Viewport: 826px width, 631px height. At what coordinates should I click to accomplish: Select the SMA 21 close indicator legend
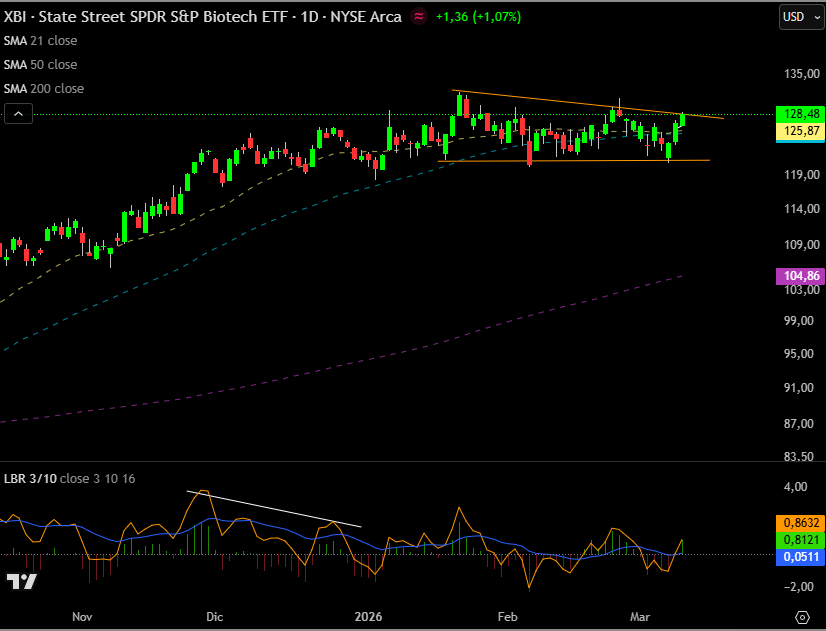(40, 41)
